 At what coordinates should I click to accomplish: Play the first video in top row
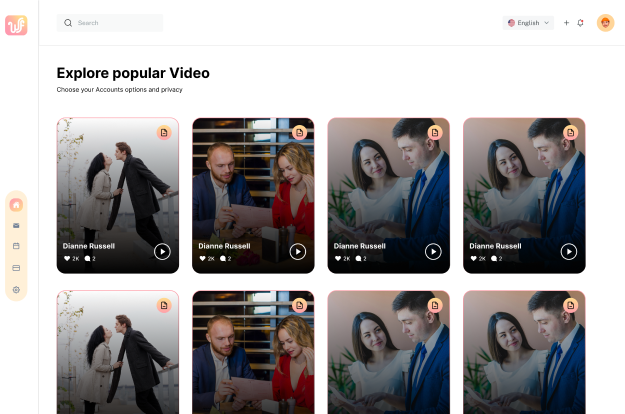tap(162, 251)
